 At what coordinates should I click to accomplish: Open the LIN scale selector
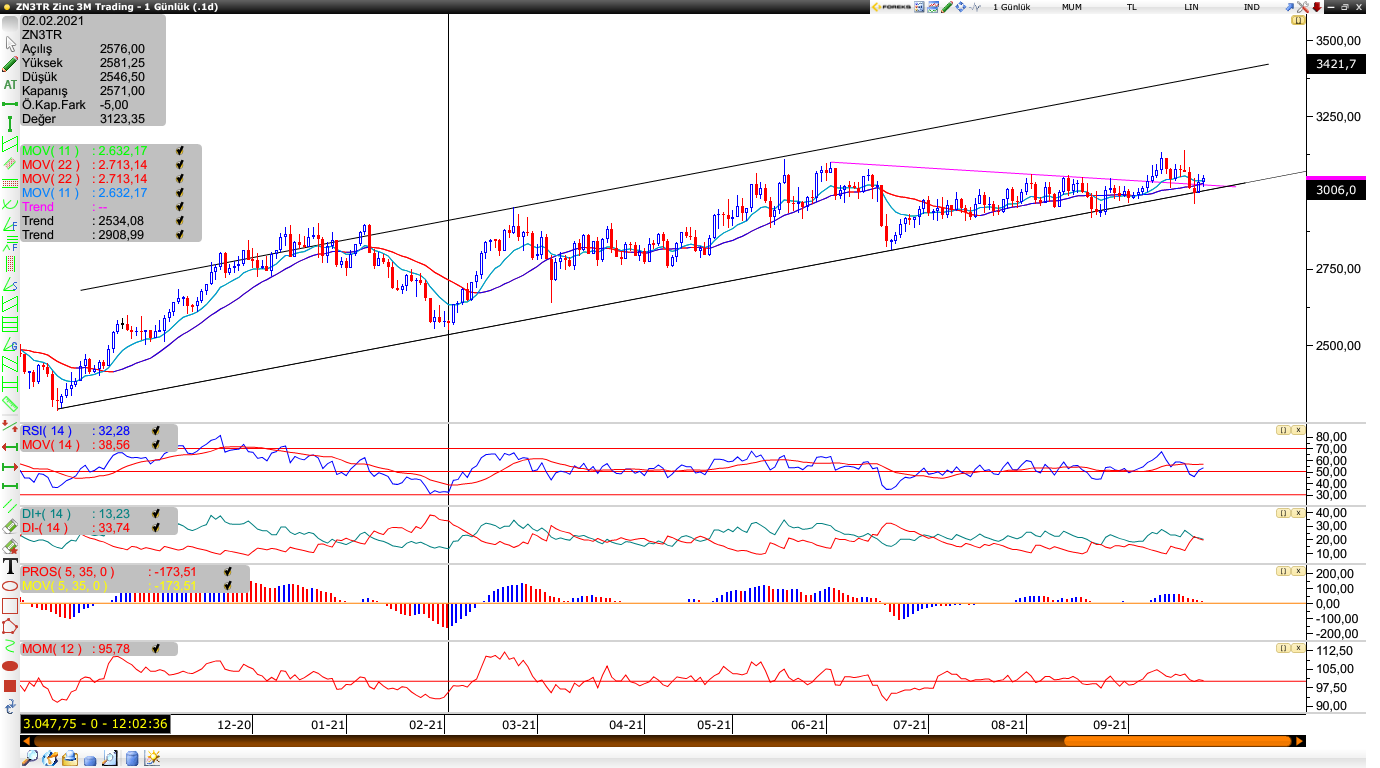1191,7
